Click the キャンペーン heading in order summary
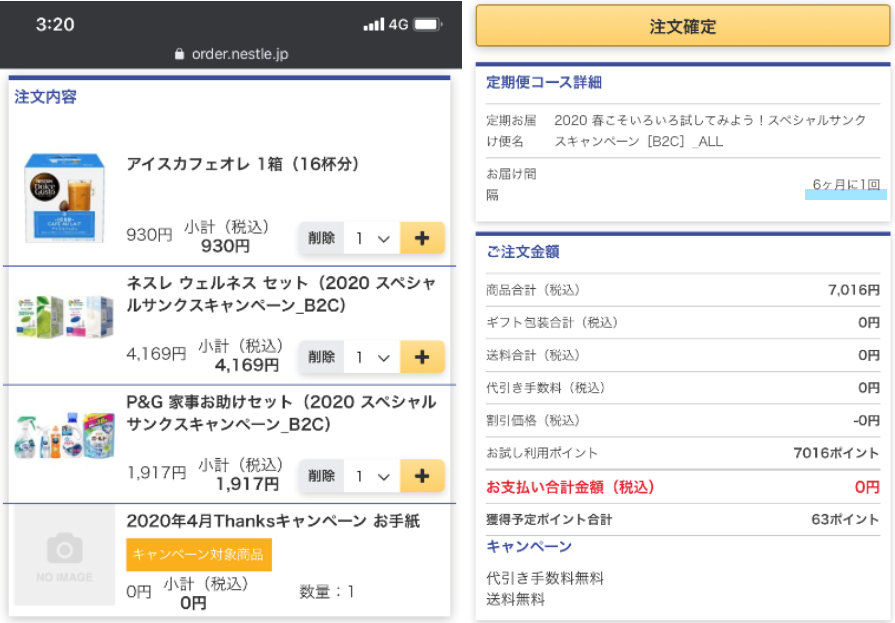The width and height of the screenshot is (895, 623). click(x=529, y=546)
